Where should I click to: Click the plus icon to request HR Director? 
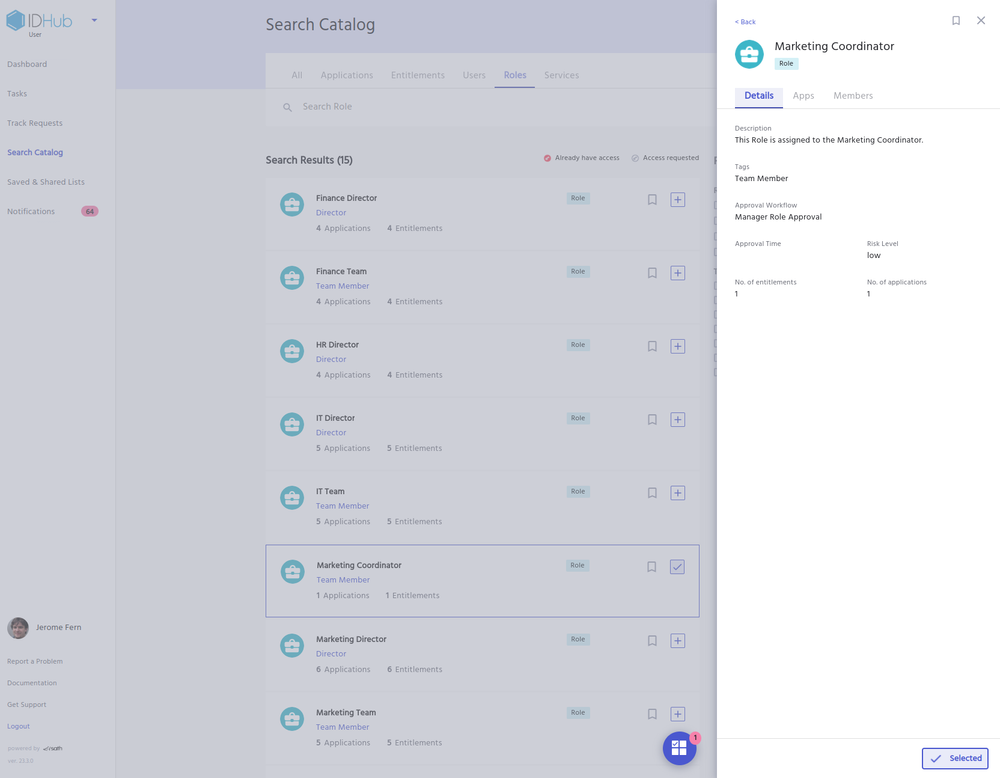[x=678, y=346]
